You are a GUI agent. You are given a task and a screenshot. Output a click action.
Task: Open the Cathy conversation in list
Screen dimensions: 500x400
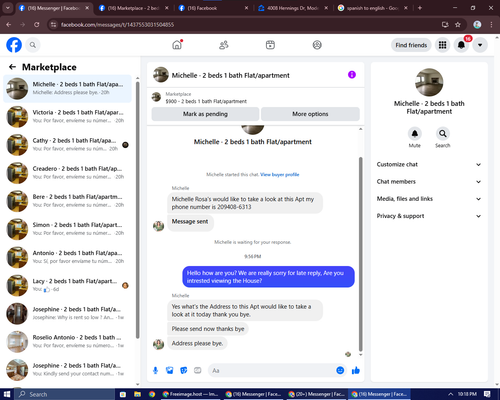[x=68, y=144]
